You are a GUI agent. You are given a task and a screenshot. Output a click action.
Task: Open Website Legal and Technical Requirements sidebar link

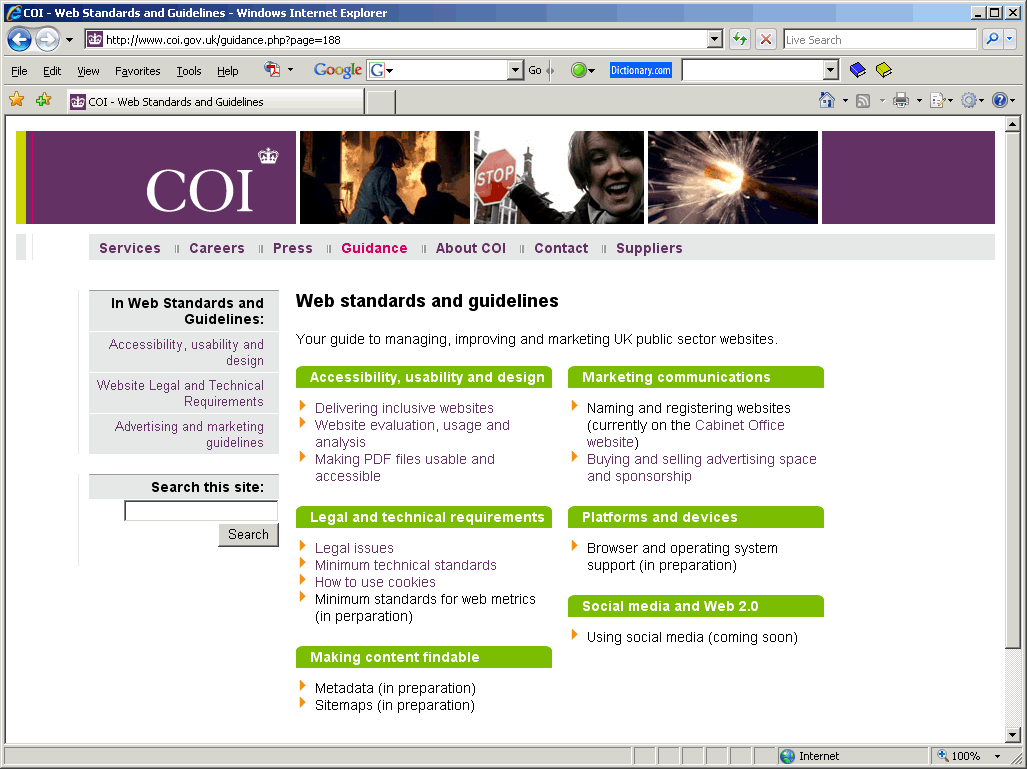180,393
